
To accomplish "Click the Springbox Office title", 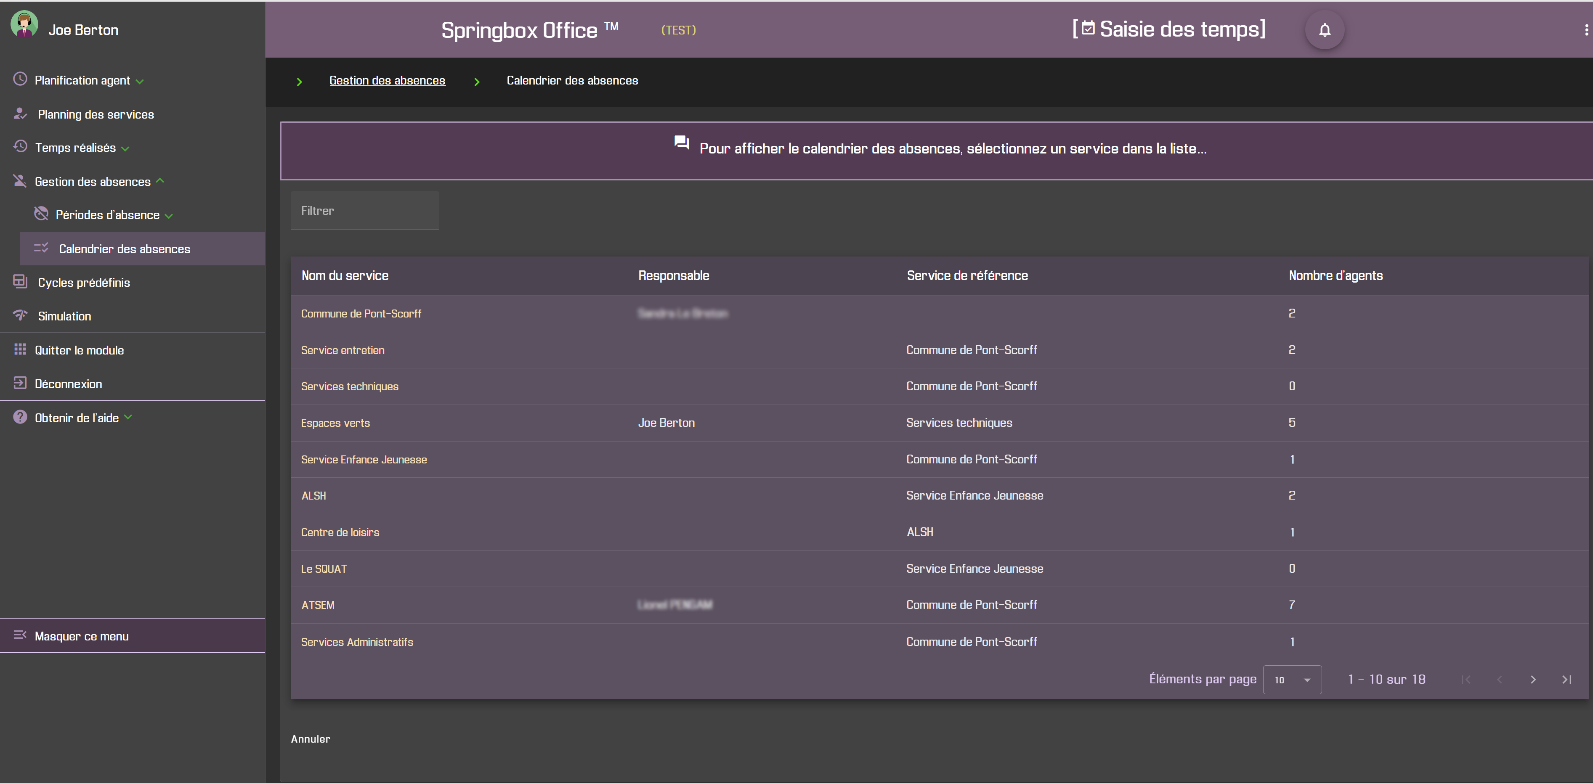I will point(530,30).
